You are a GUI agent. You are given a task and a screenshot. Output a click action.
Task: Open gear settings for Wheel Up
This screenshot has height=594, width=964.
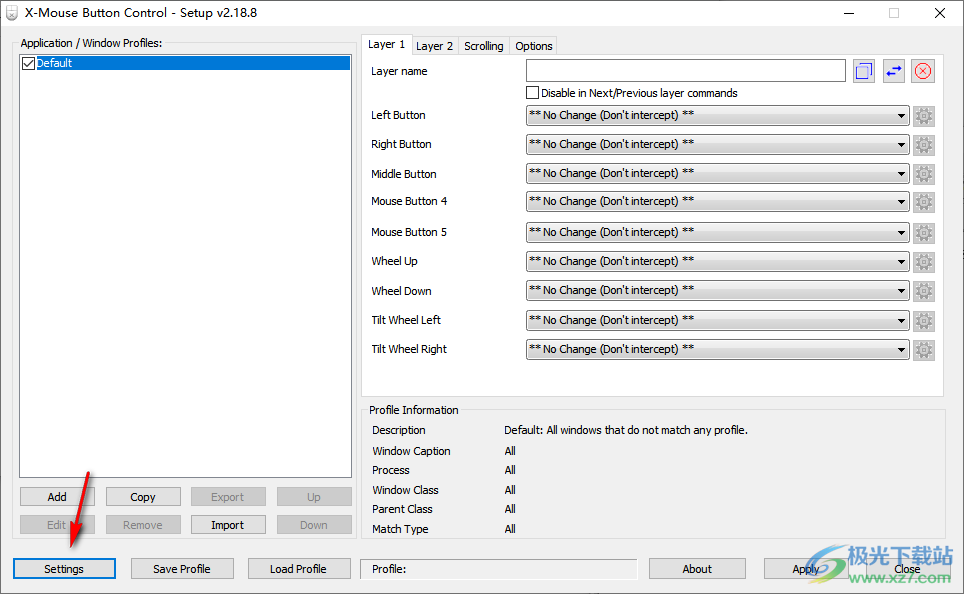click(923, 261)
